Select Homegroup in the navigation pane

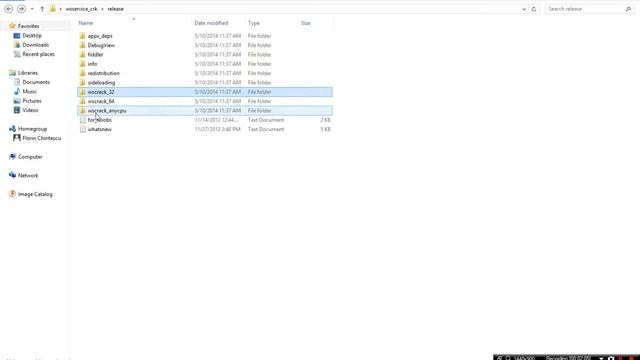point(32,129)
